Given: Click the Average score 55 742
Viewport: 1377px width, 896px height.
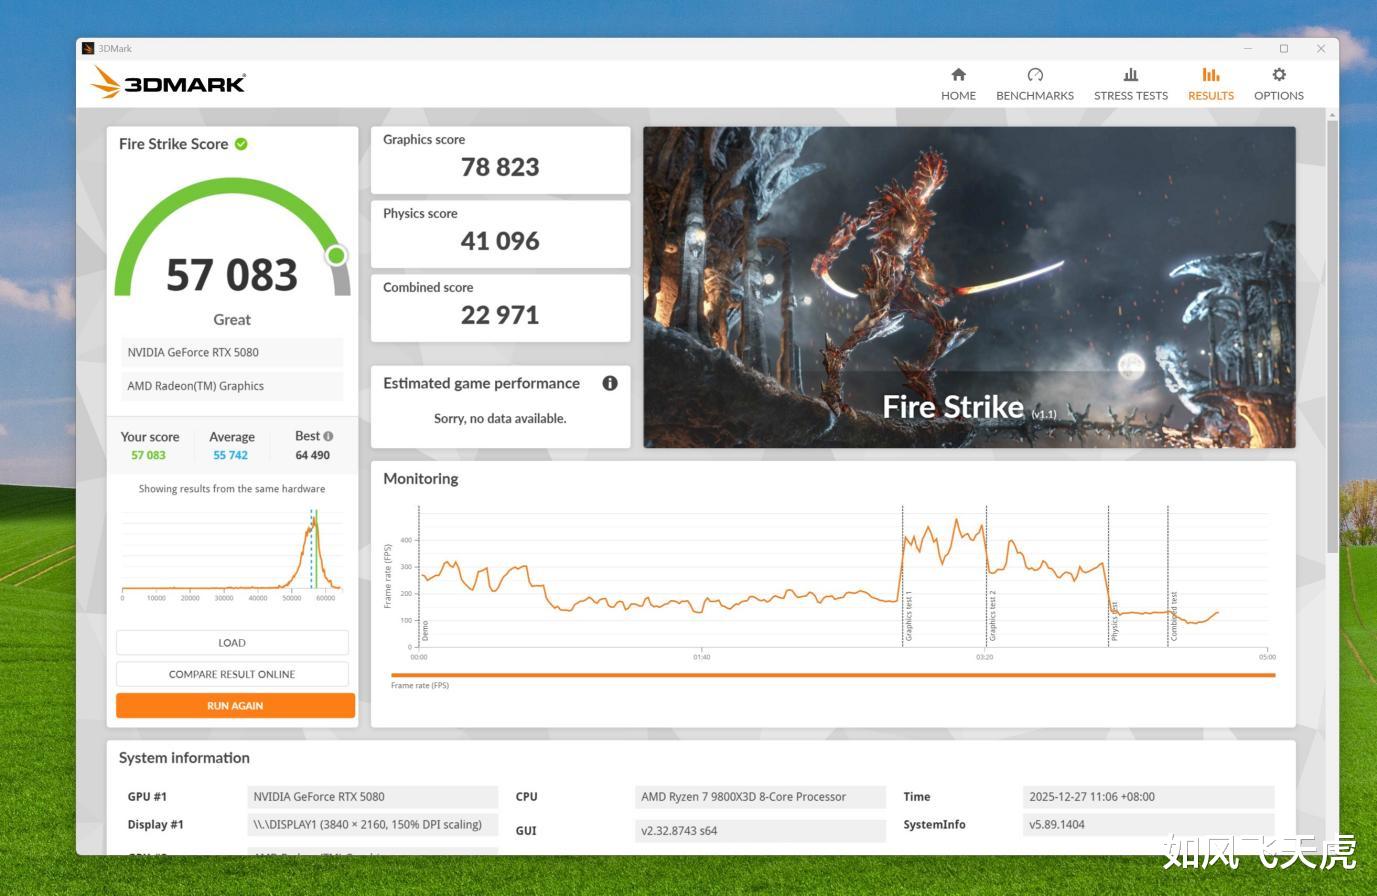Looking at the screenshot, I should click(x=230, y=455).
